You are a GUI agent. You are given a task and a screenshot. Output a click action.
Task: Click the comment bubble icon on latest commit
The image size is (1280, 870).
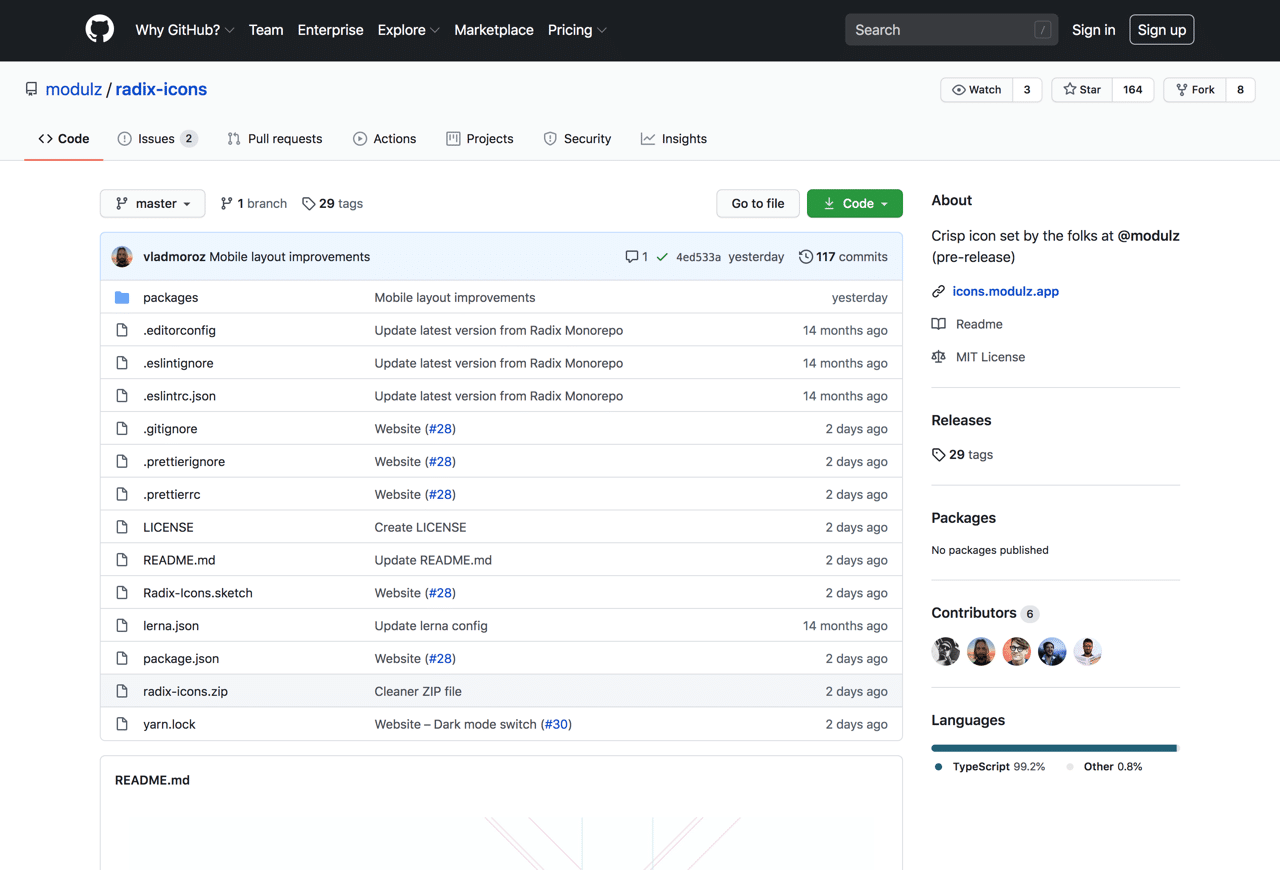tap(631, 257)
